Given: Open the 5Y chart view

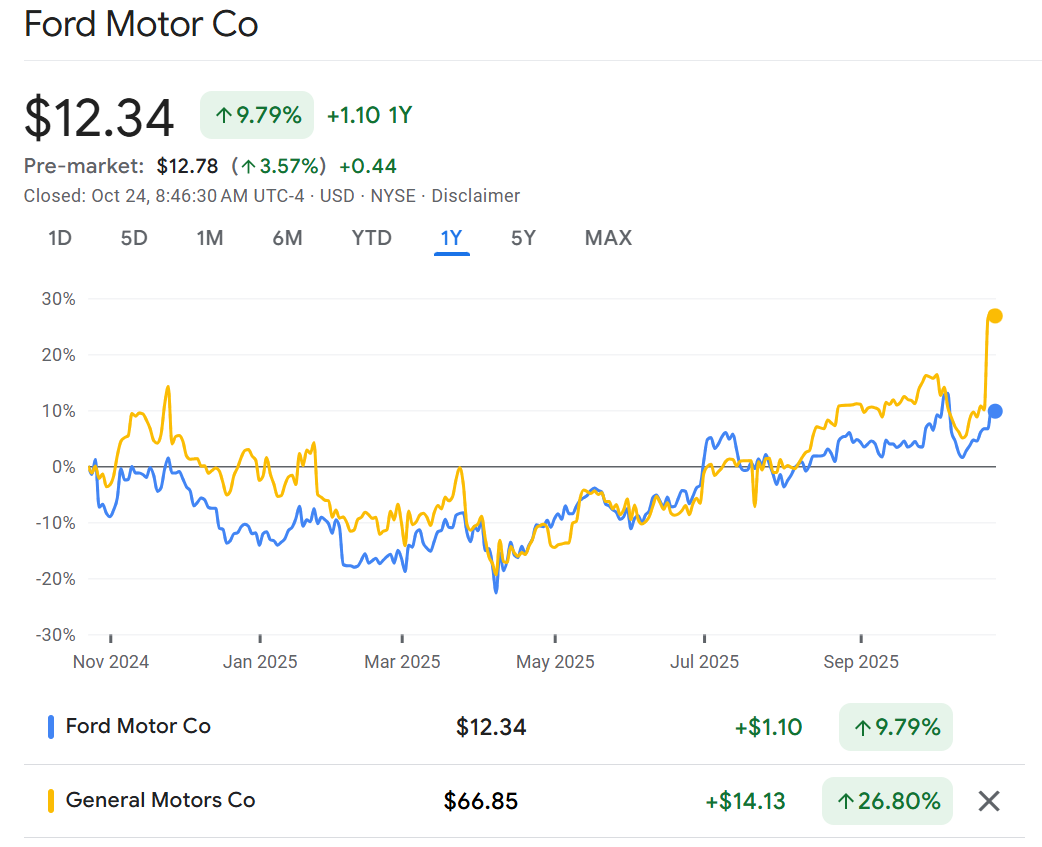Looking at the screenshot, I should tap(523, 238).
